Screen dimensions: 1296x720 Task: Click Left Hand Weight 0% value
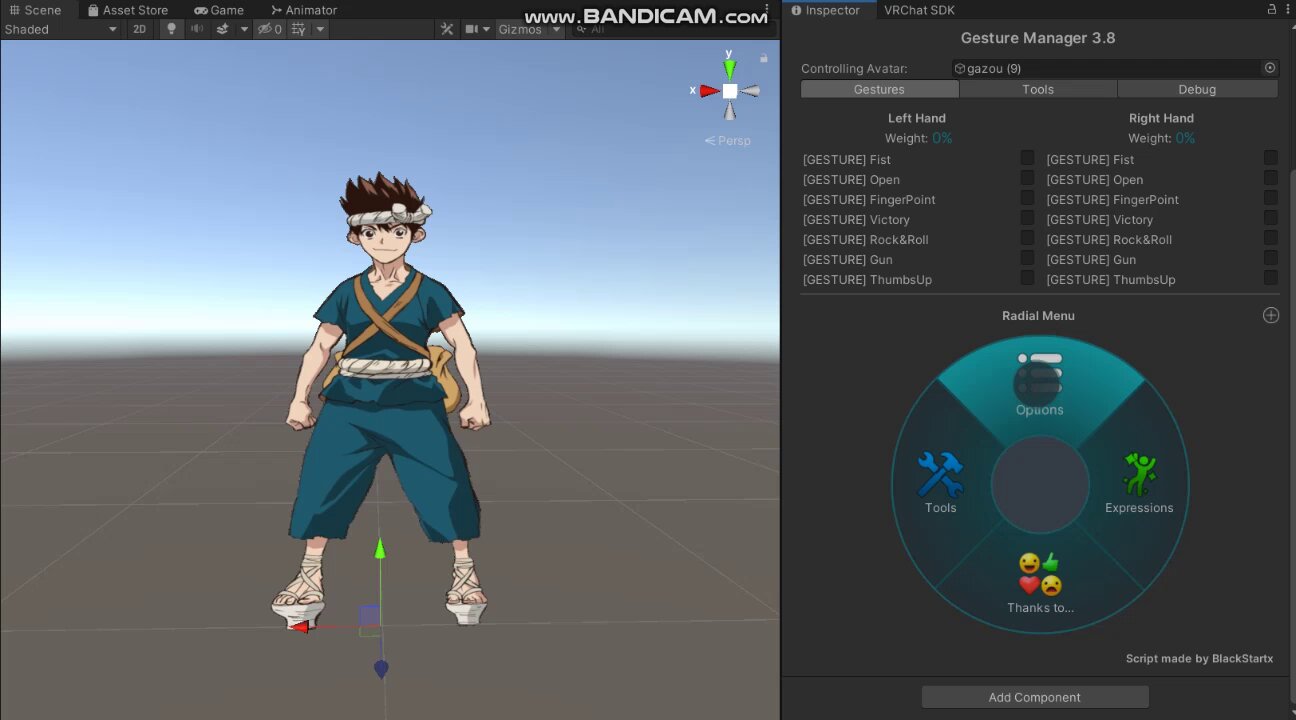point(942,138)
